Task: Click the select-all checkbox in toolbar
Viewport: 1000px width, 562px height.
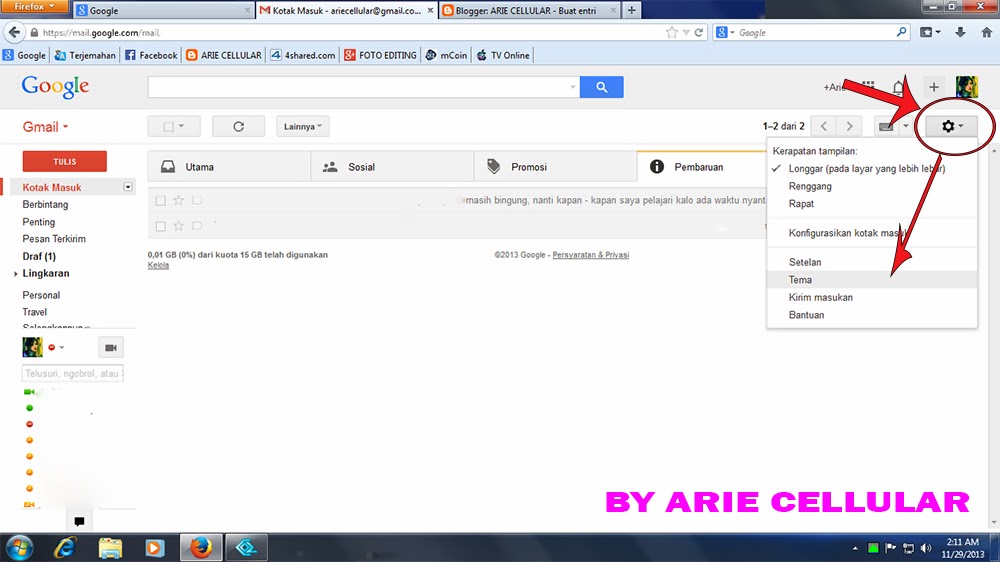Action: point(168,126)
